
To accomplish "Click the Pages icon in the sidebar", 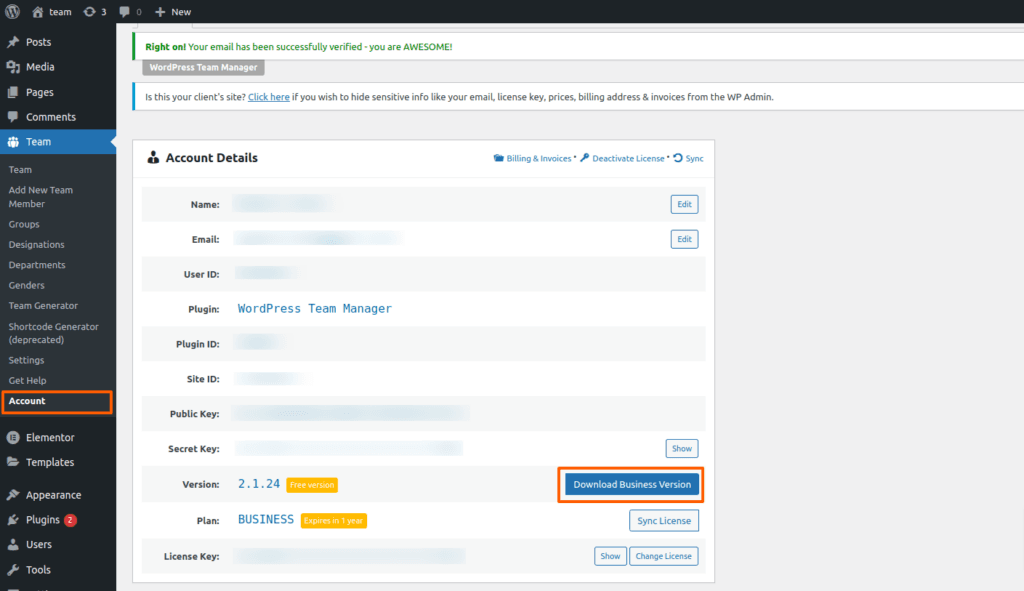I will (x=13, y=92).
